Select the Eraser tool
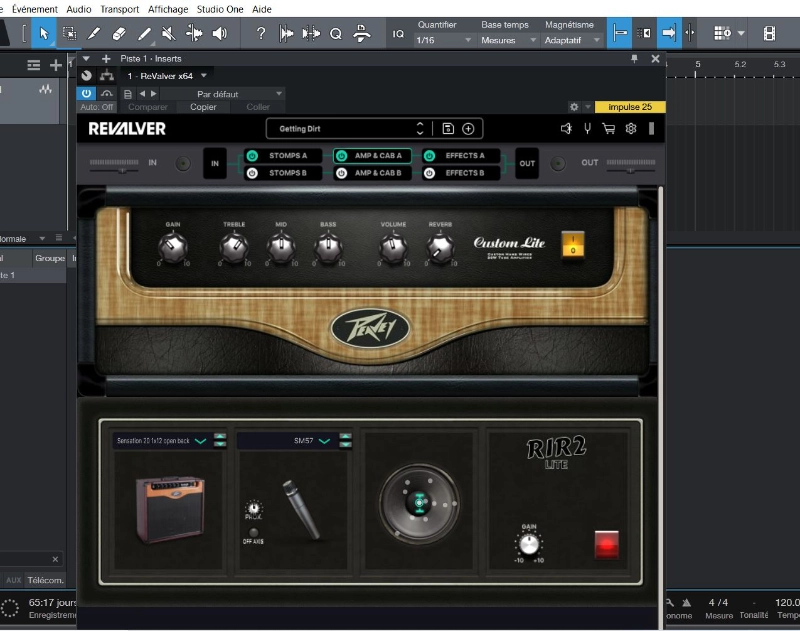 pyautogui.click(x=119, y=33)
